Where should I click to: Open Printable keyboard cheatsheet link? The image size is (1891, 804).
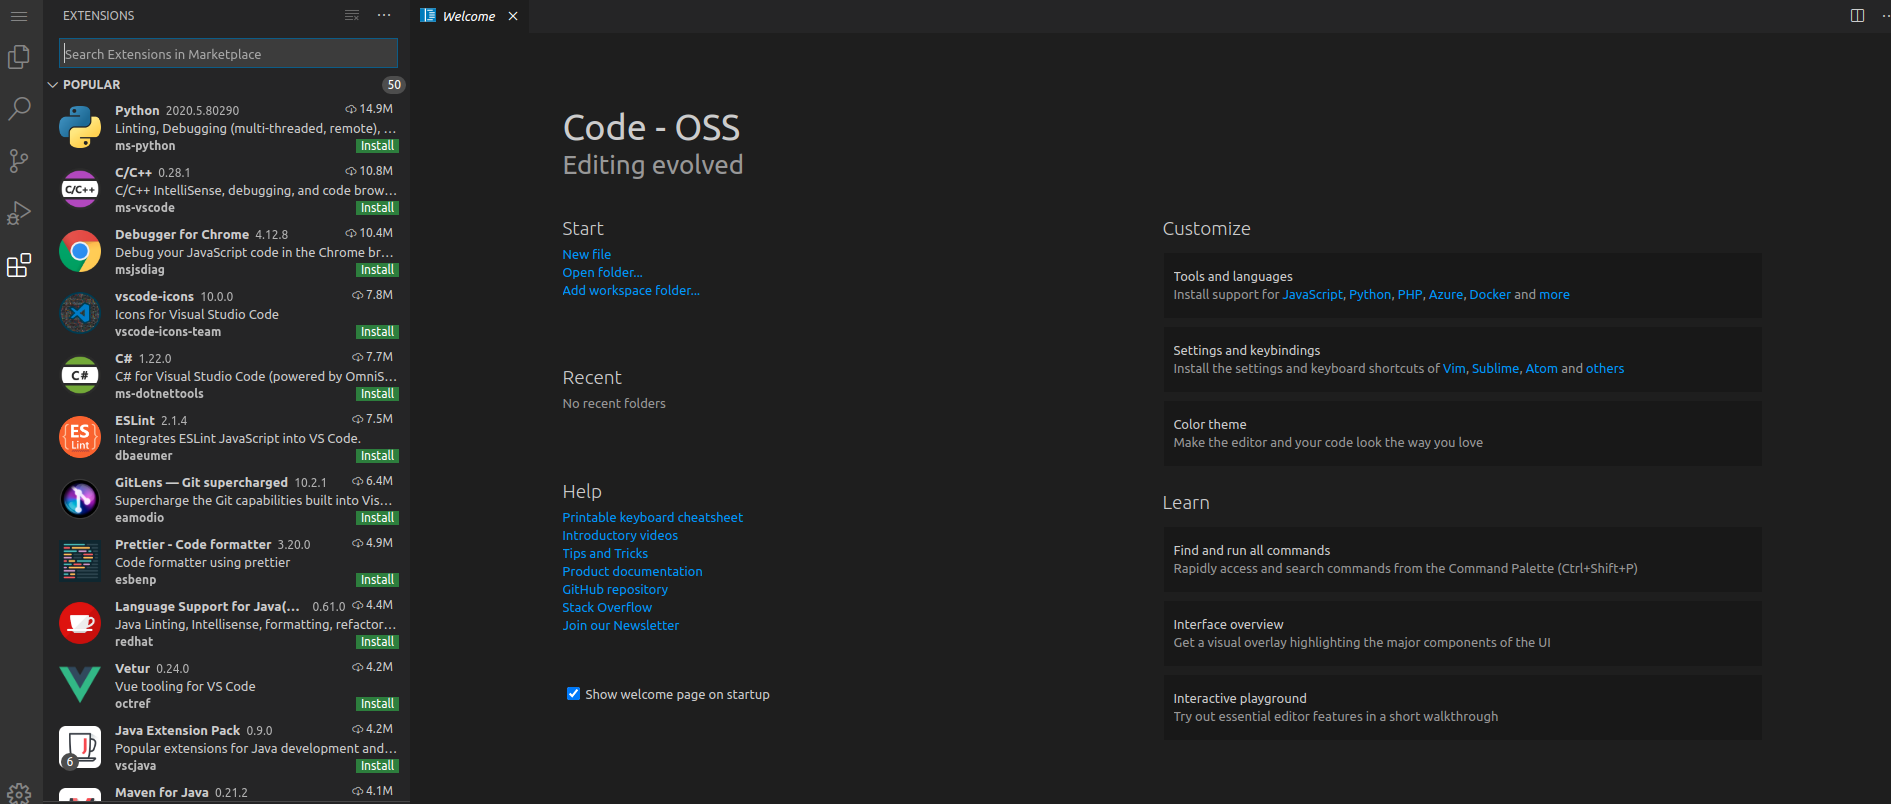click(x=652, y=517)
